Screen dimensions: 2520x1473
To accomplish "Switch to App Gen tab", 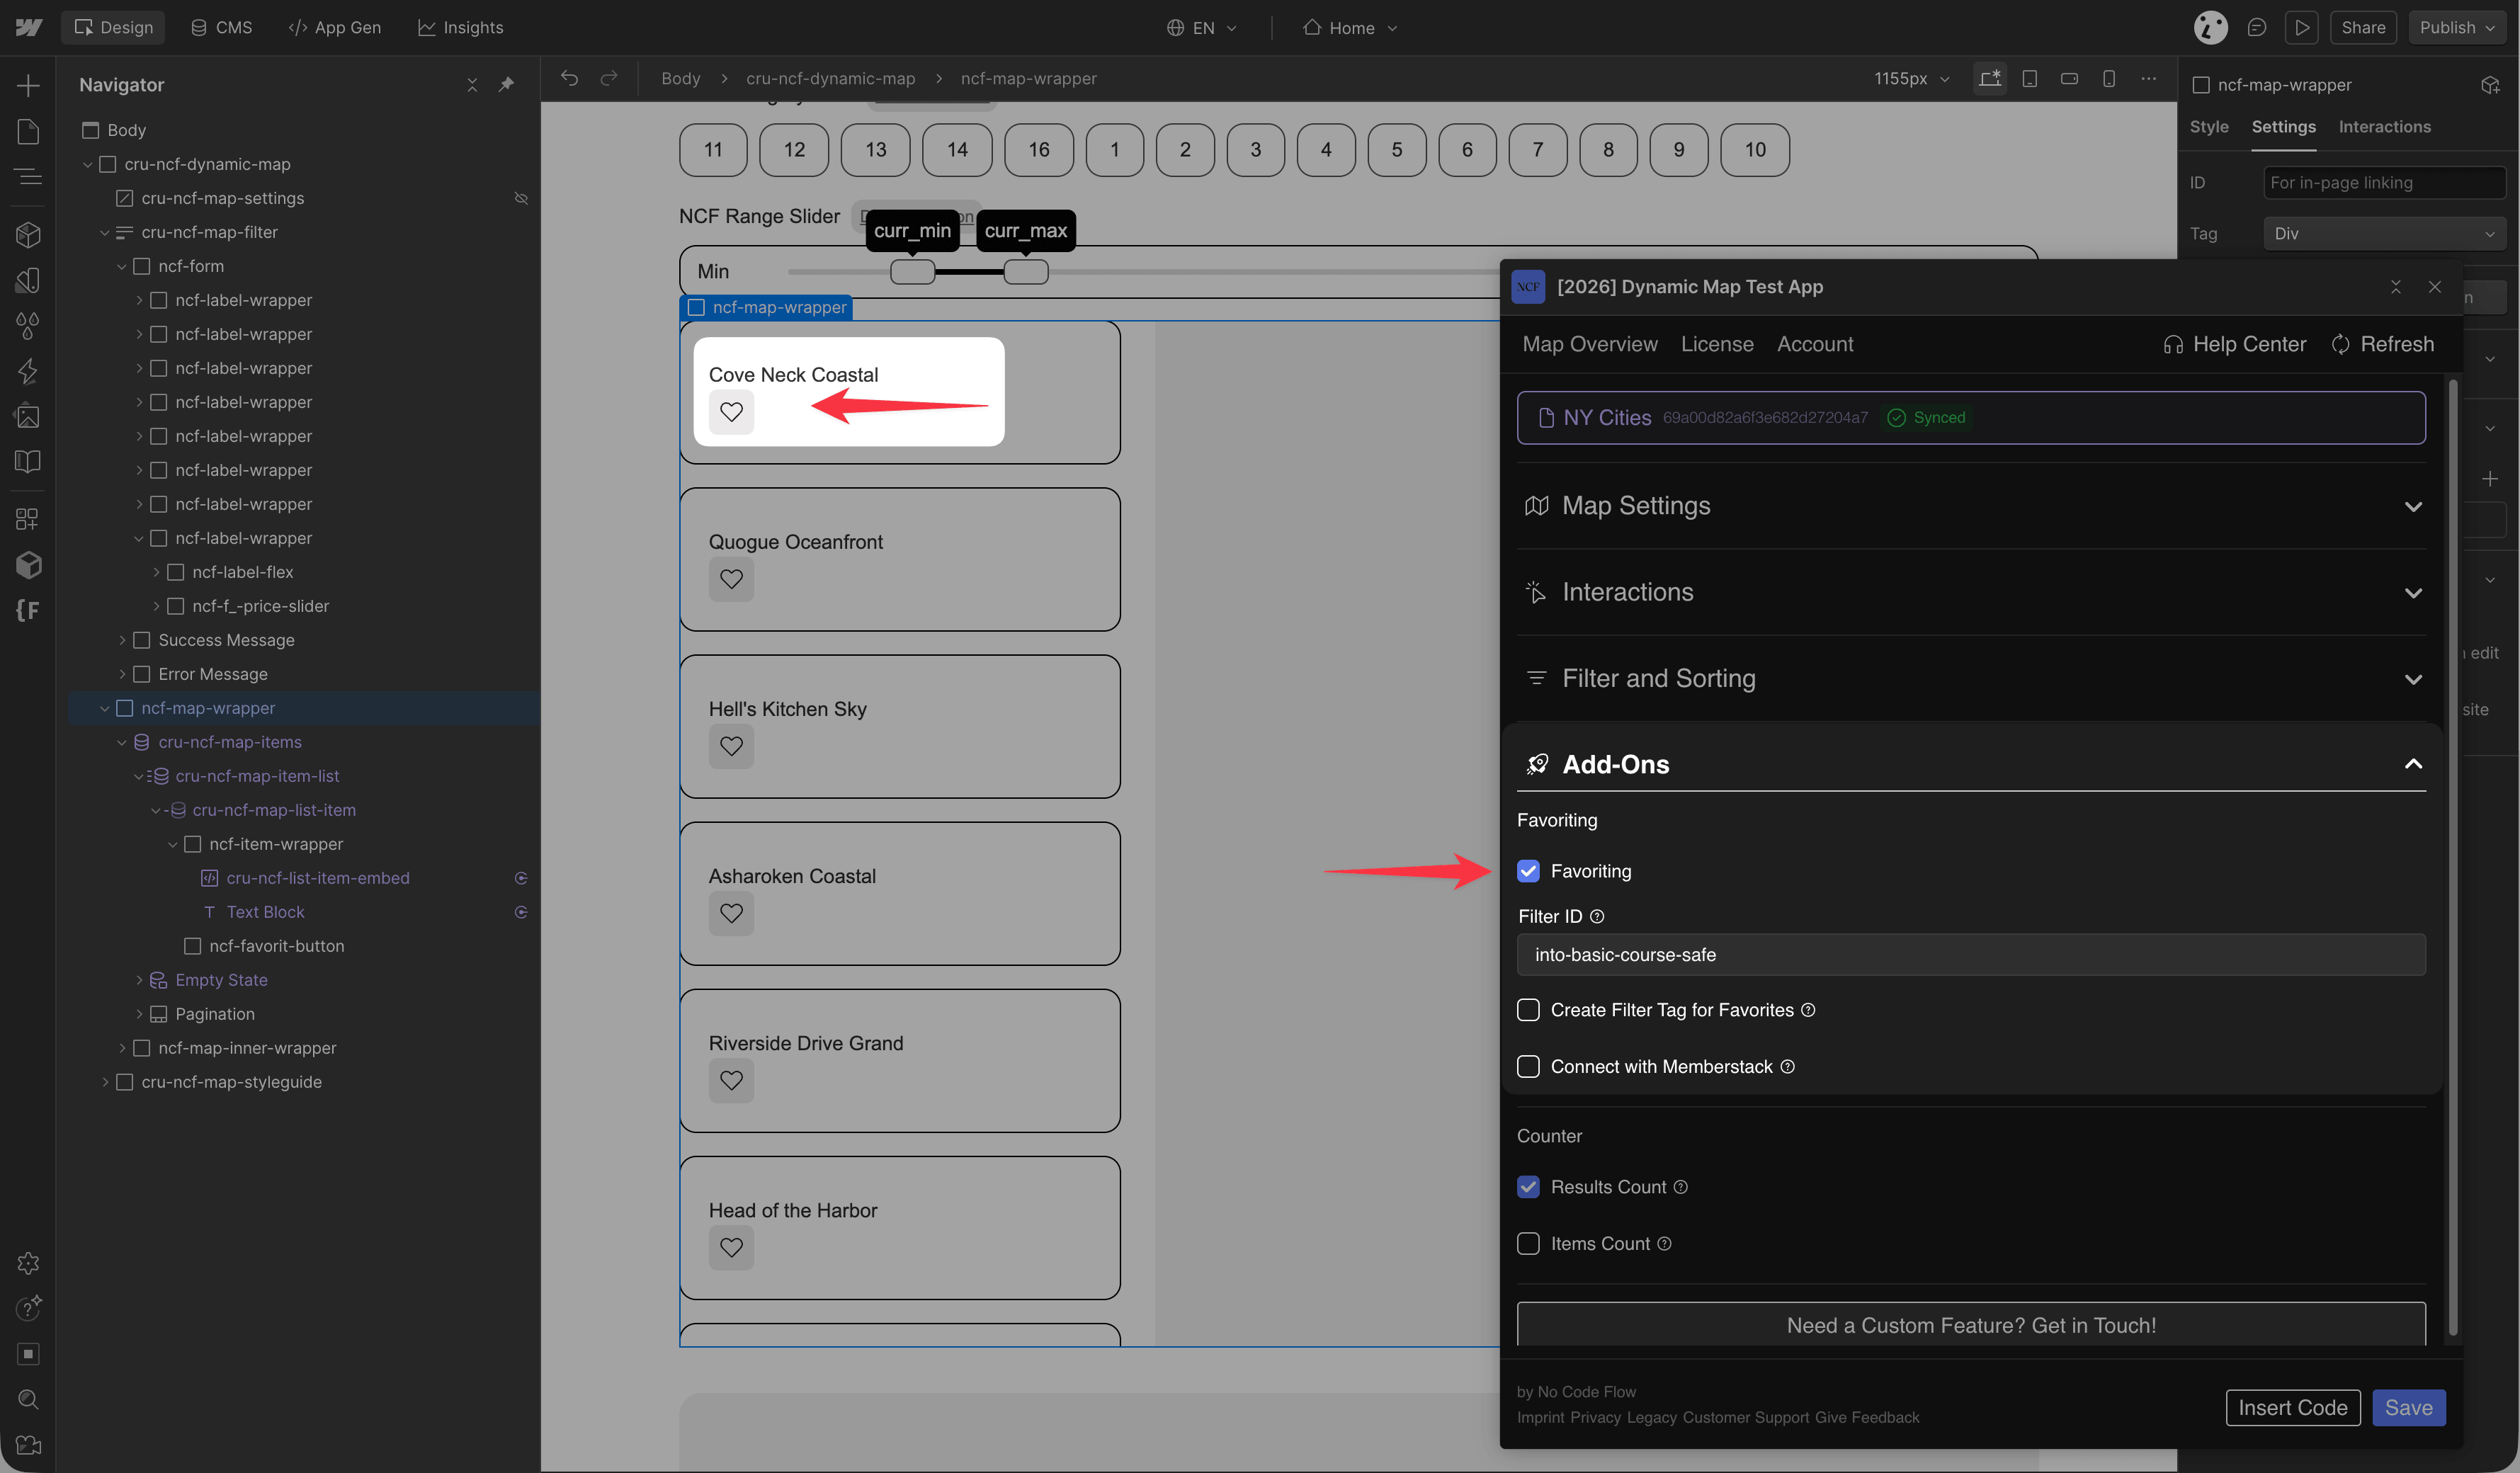I will pos(334,27).
